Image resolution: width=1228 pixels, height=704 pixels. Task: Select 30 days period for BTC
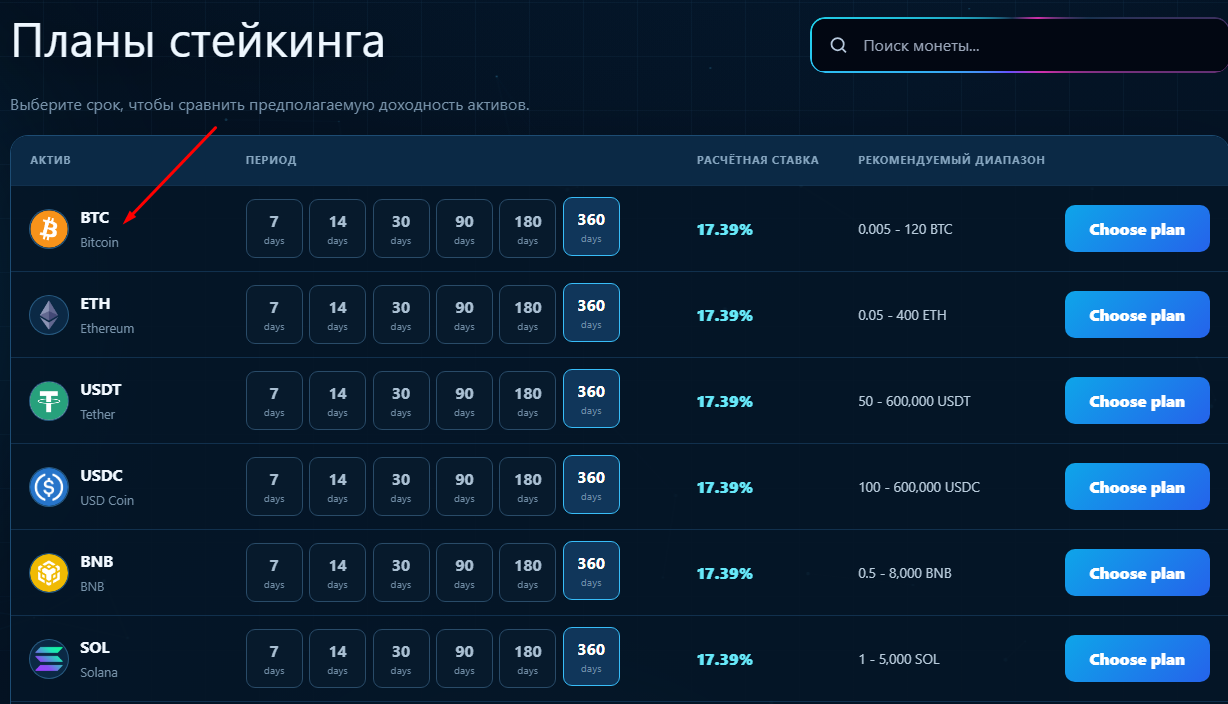point(401,229)
